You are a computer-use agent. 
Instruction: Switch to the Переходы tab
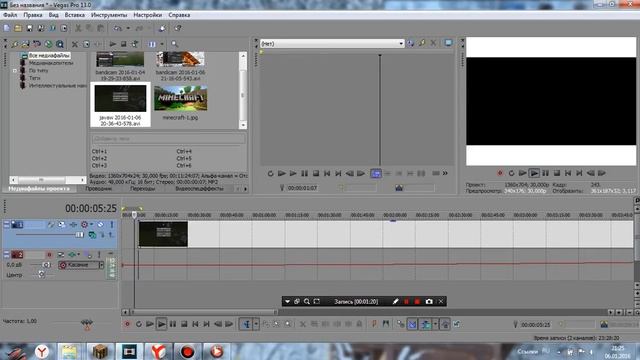[142, 189]
